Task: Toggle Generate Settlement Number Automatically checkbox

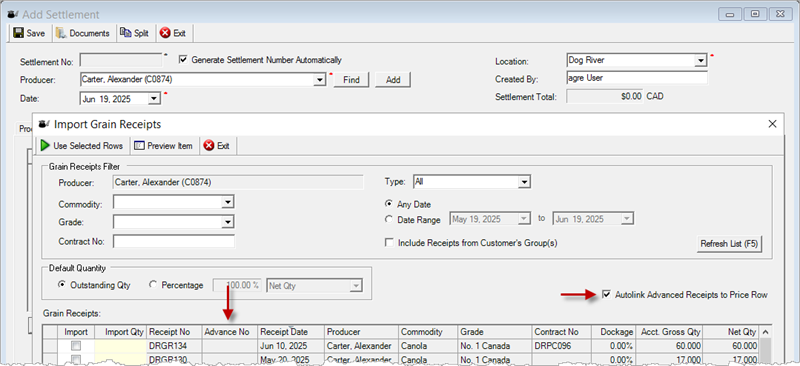Action: tap(183, 60)
